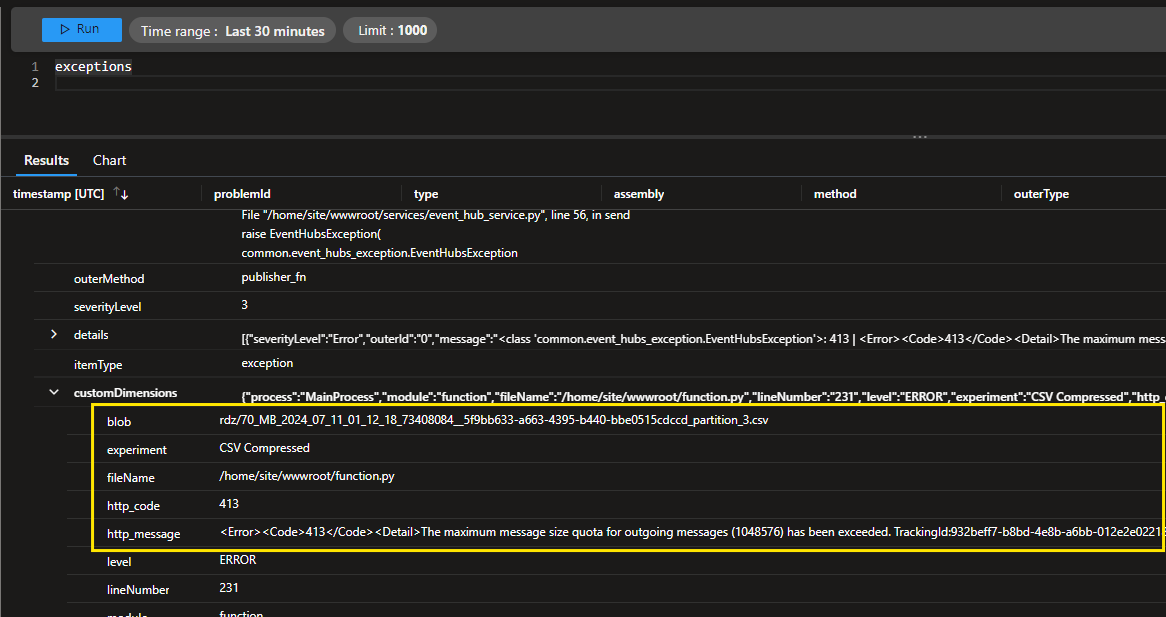Select the severityLevel field name
This screenshot has height=617, width=1166.
(107, 307)
